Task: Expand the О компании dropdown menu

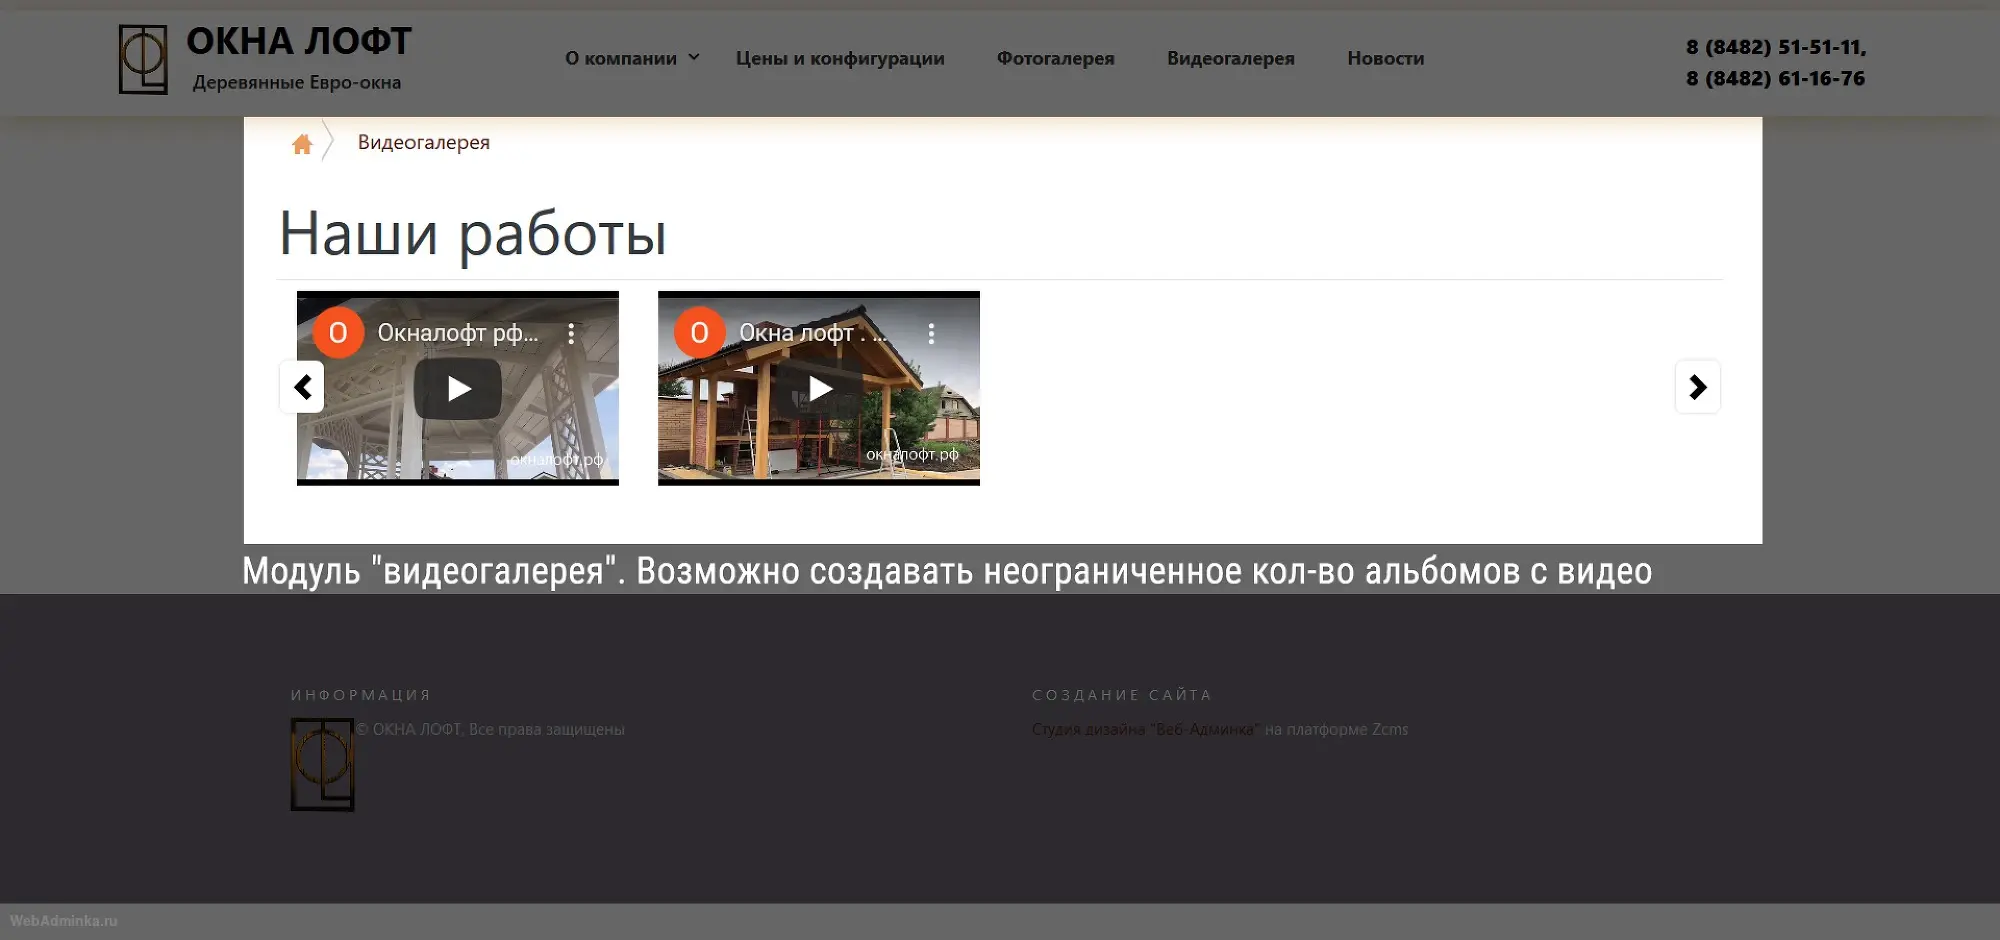Action: (631, 58)
